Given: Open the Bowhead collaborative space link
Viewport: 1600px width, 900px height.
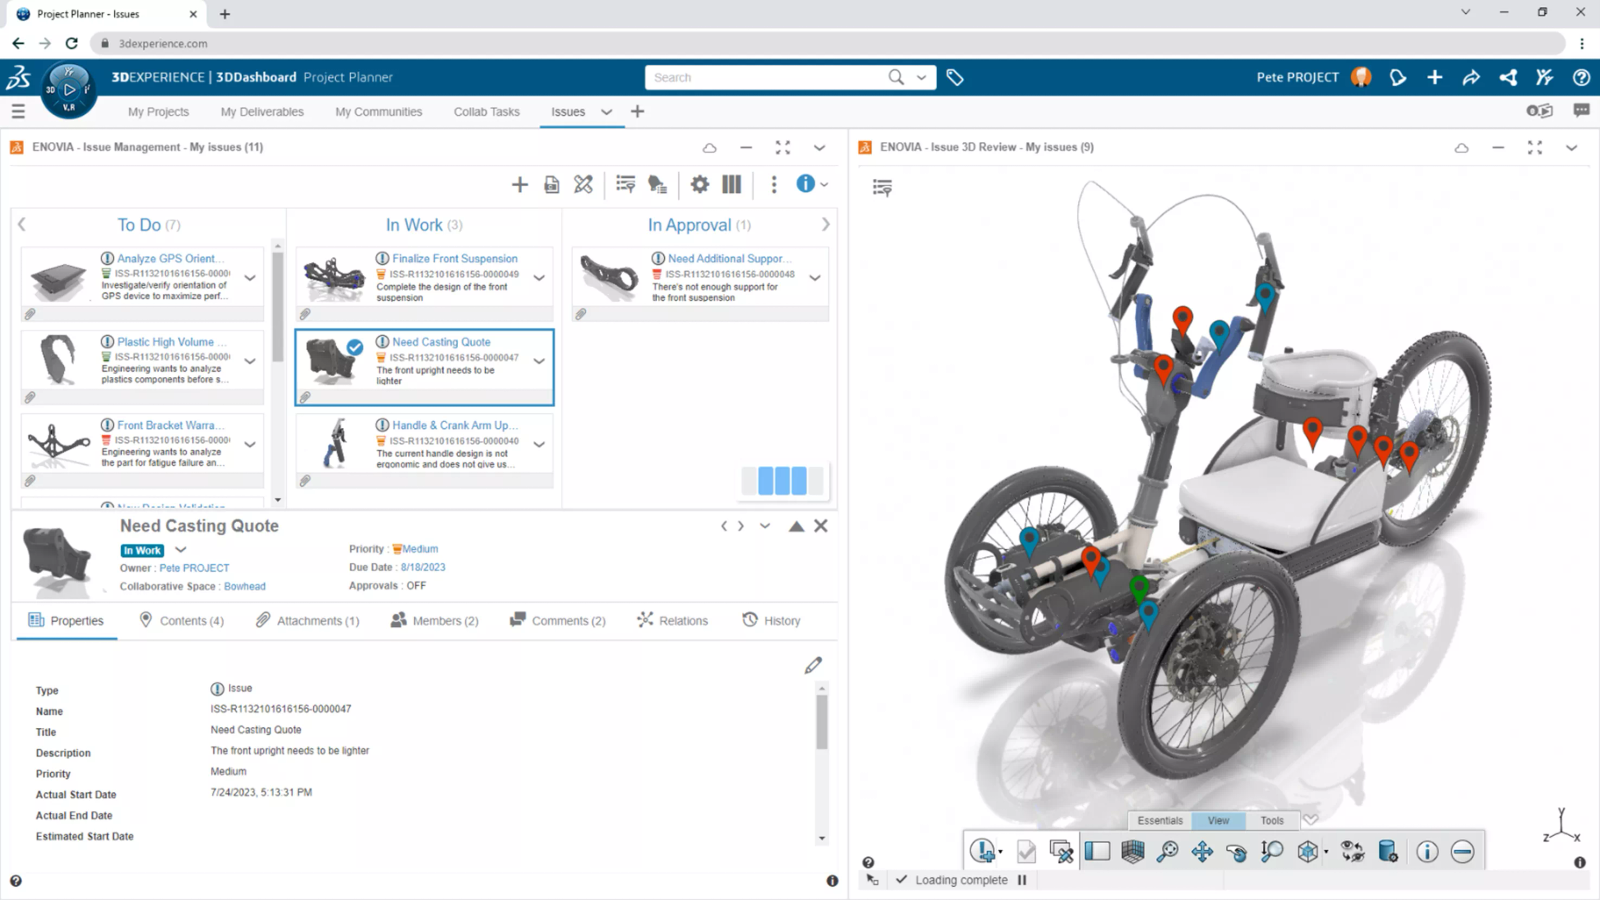Looking at the screenshot, I should point(244,587).
